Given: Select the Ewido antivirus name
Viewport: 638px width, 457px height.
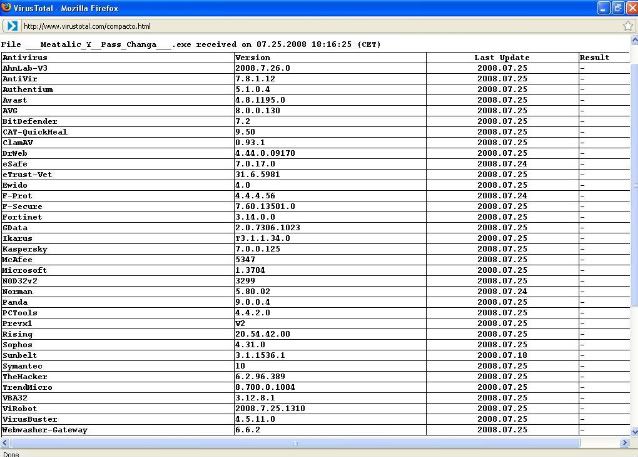Looking at the screenshot, I should pos(15,185).
